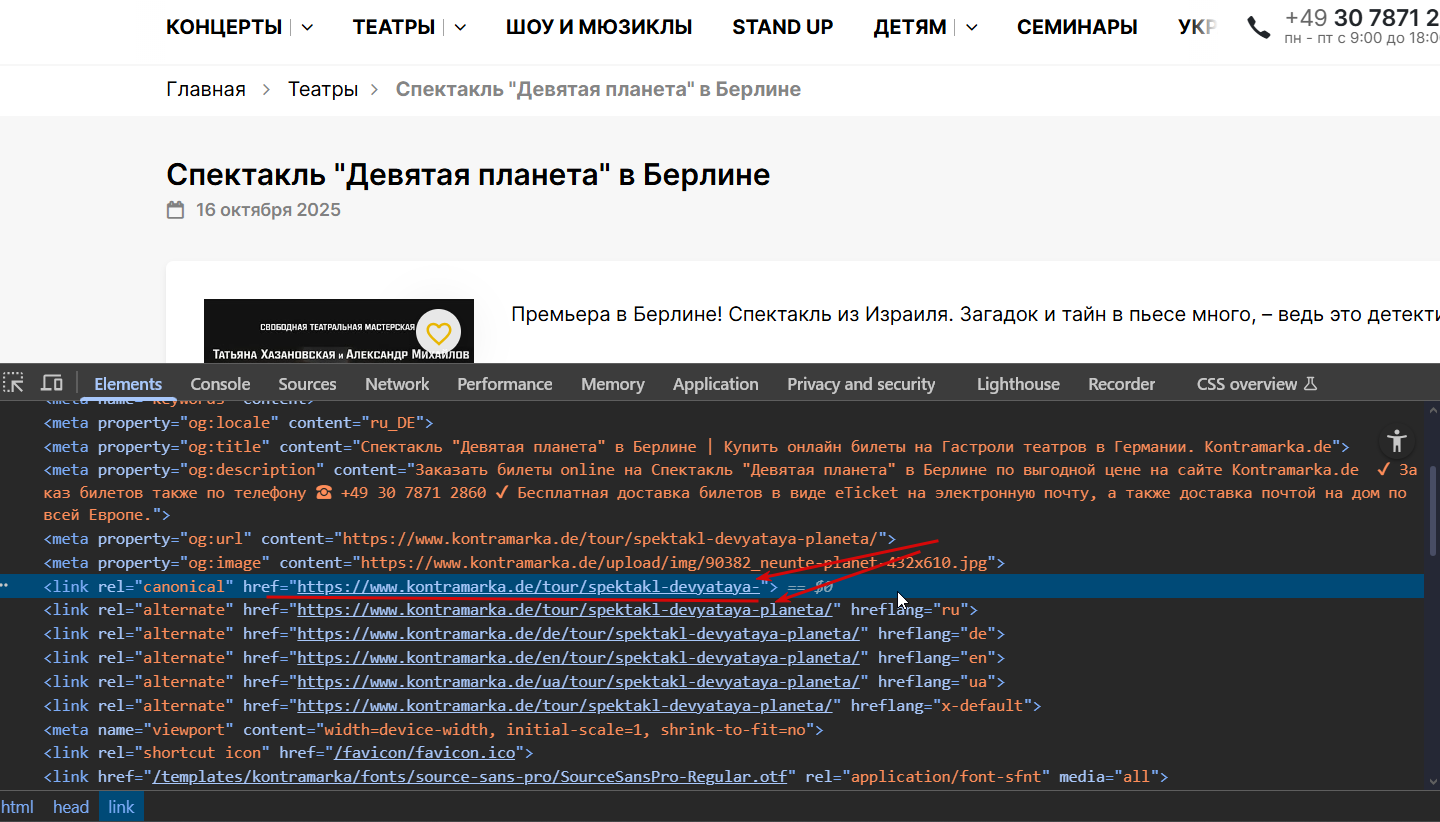Click the three-dots icon on selected row

click(x=5, y=586)
